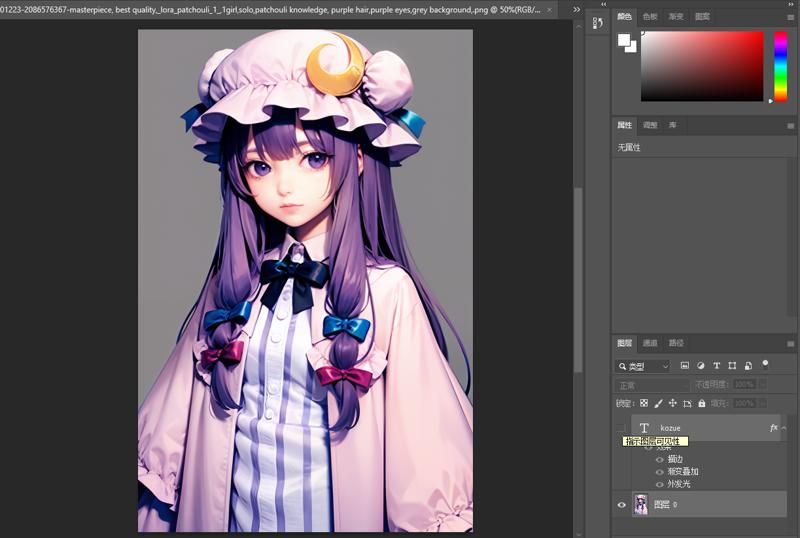800x538 pixels.
Task: Open the Color panel menu icon
Action: point(790,17)
